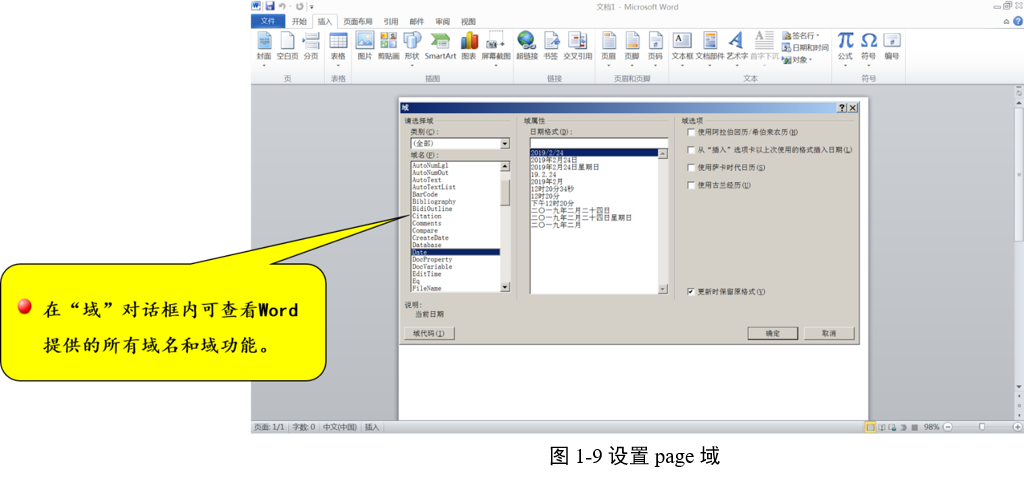This screenshot has width=1024, height=481.
Task: Click the 日期格式 input field
Action: [599, 143]
